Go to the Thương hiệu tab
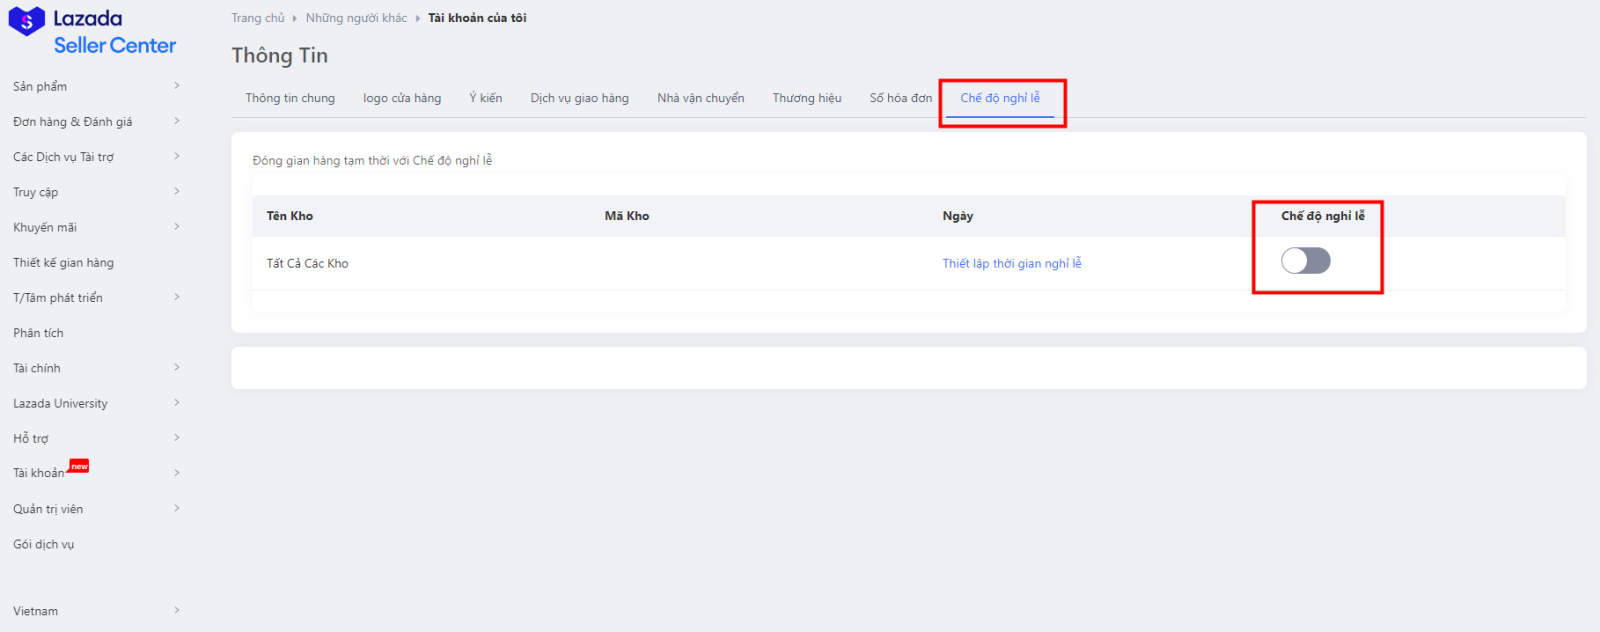This screenshot has height=632, width=1600. [806, 98]
